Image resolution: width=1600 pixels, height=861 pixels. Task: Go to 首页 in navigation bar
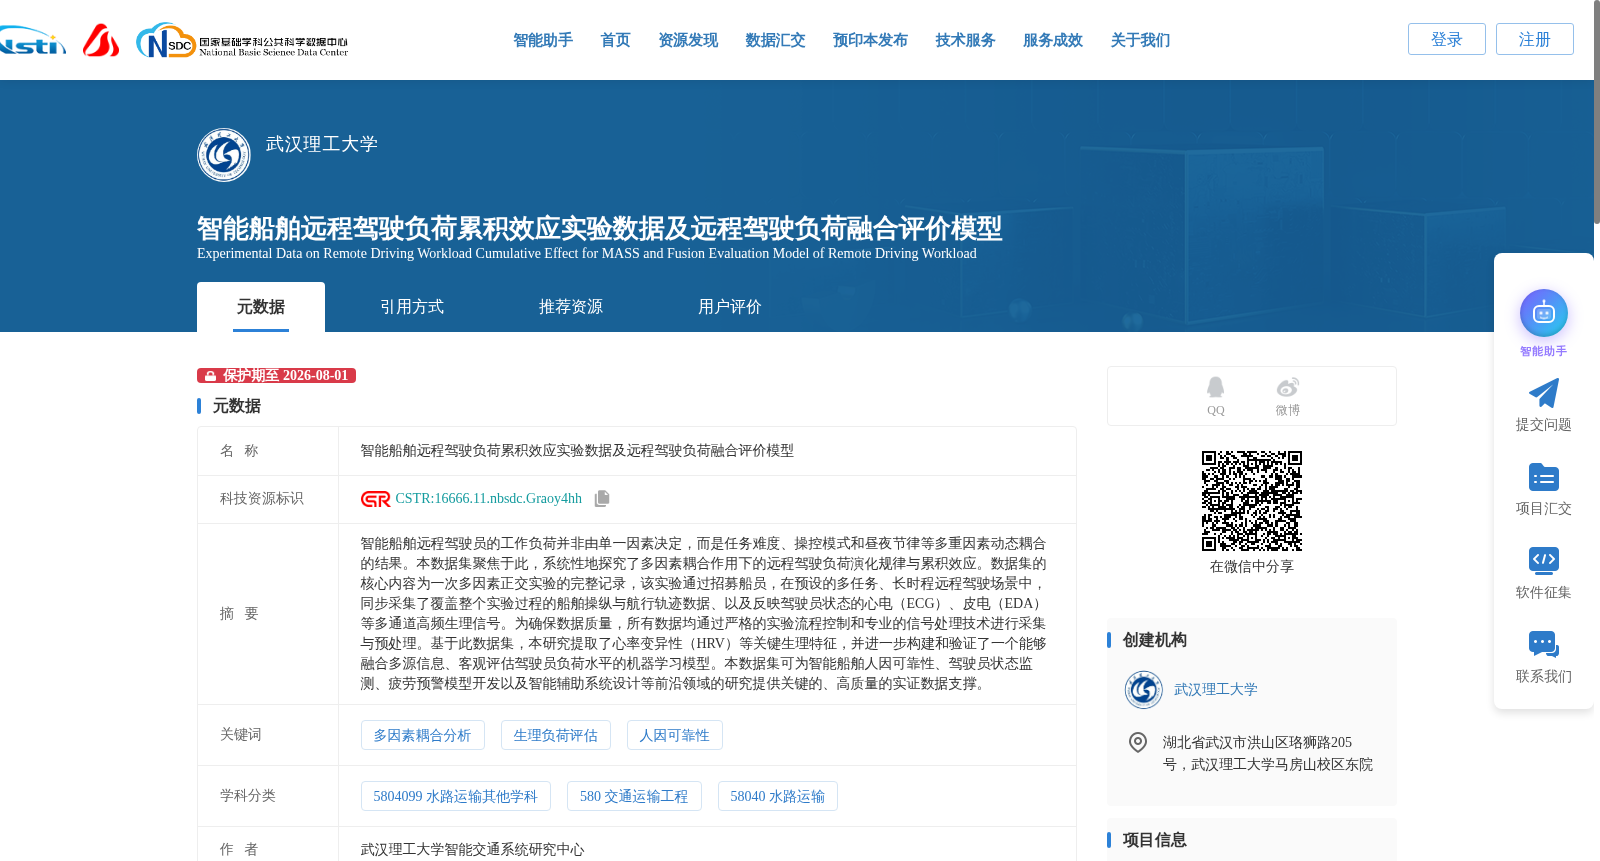[x=615, y=40]
